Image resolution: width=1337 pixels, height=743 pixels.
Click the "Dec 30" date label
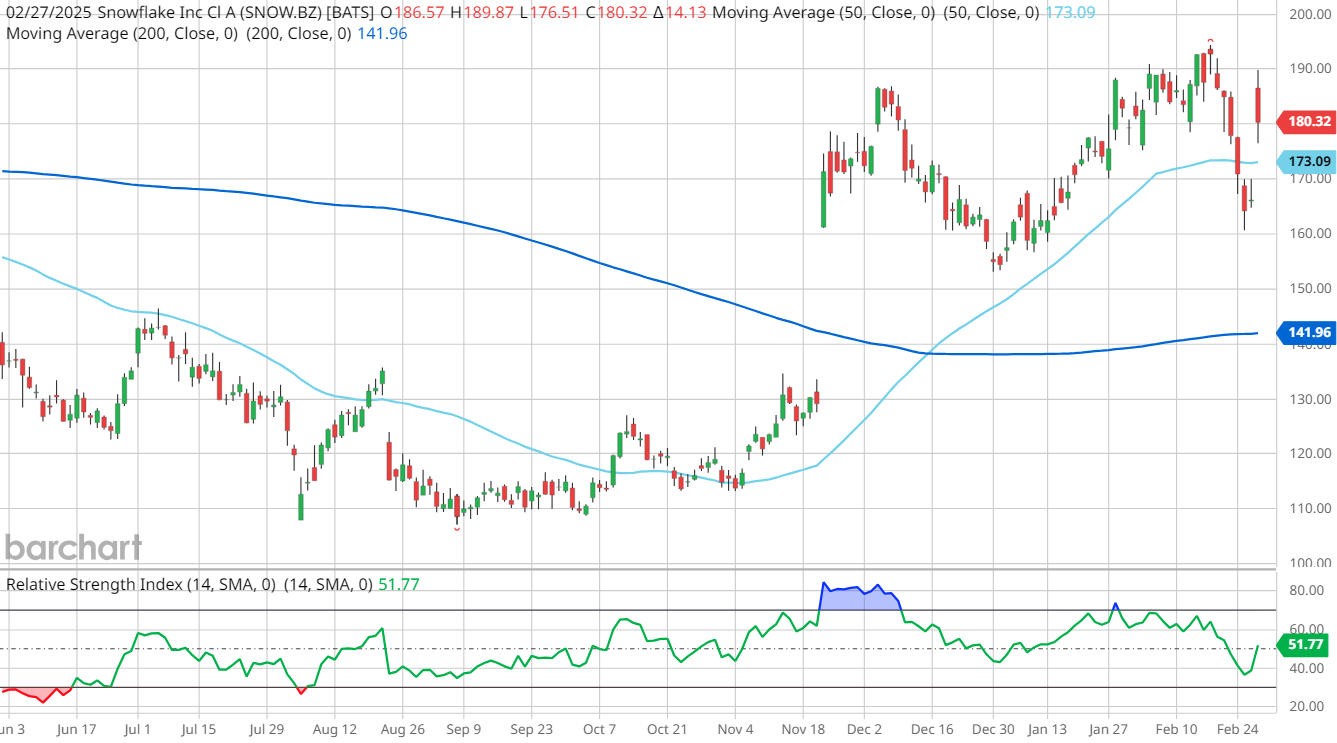point(993,730)
